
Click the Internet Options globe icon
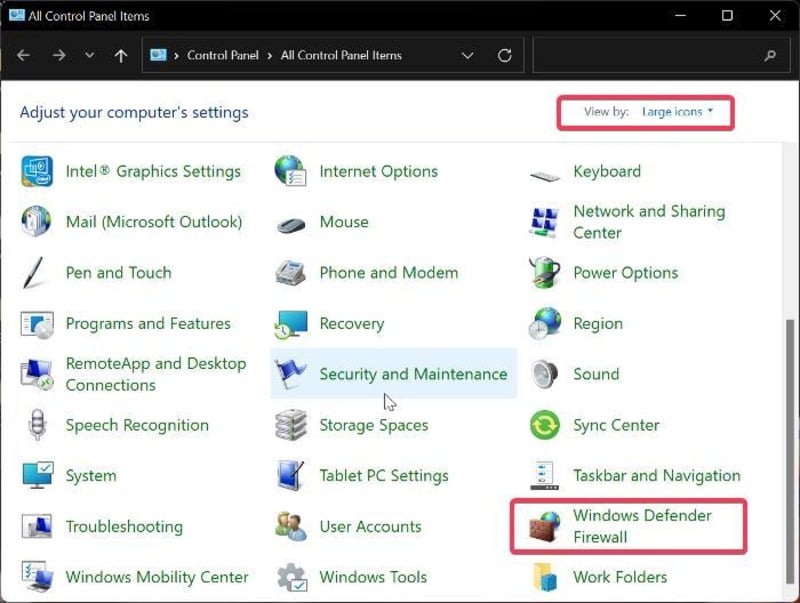(x=290, y=171)
